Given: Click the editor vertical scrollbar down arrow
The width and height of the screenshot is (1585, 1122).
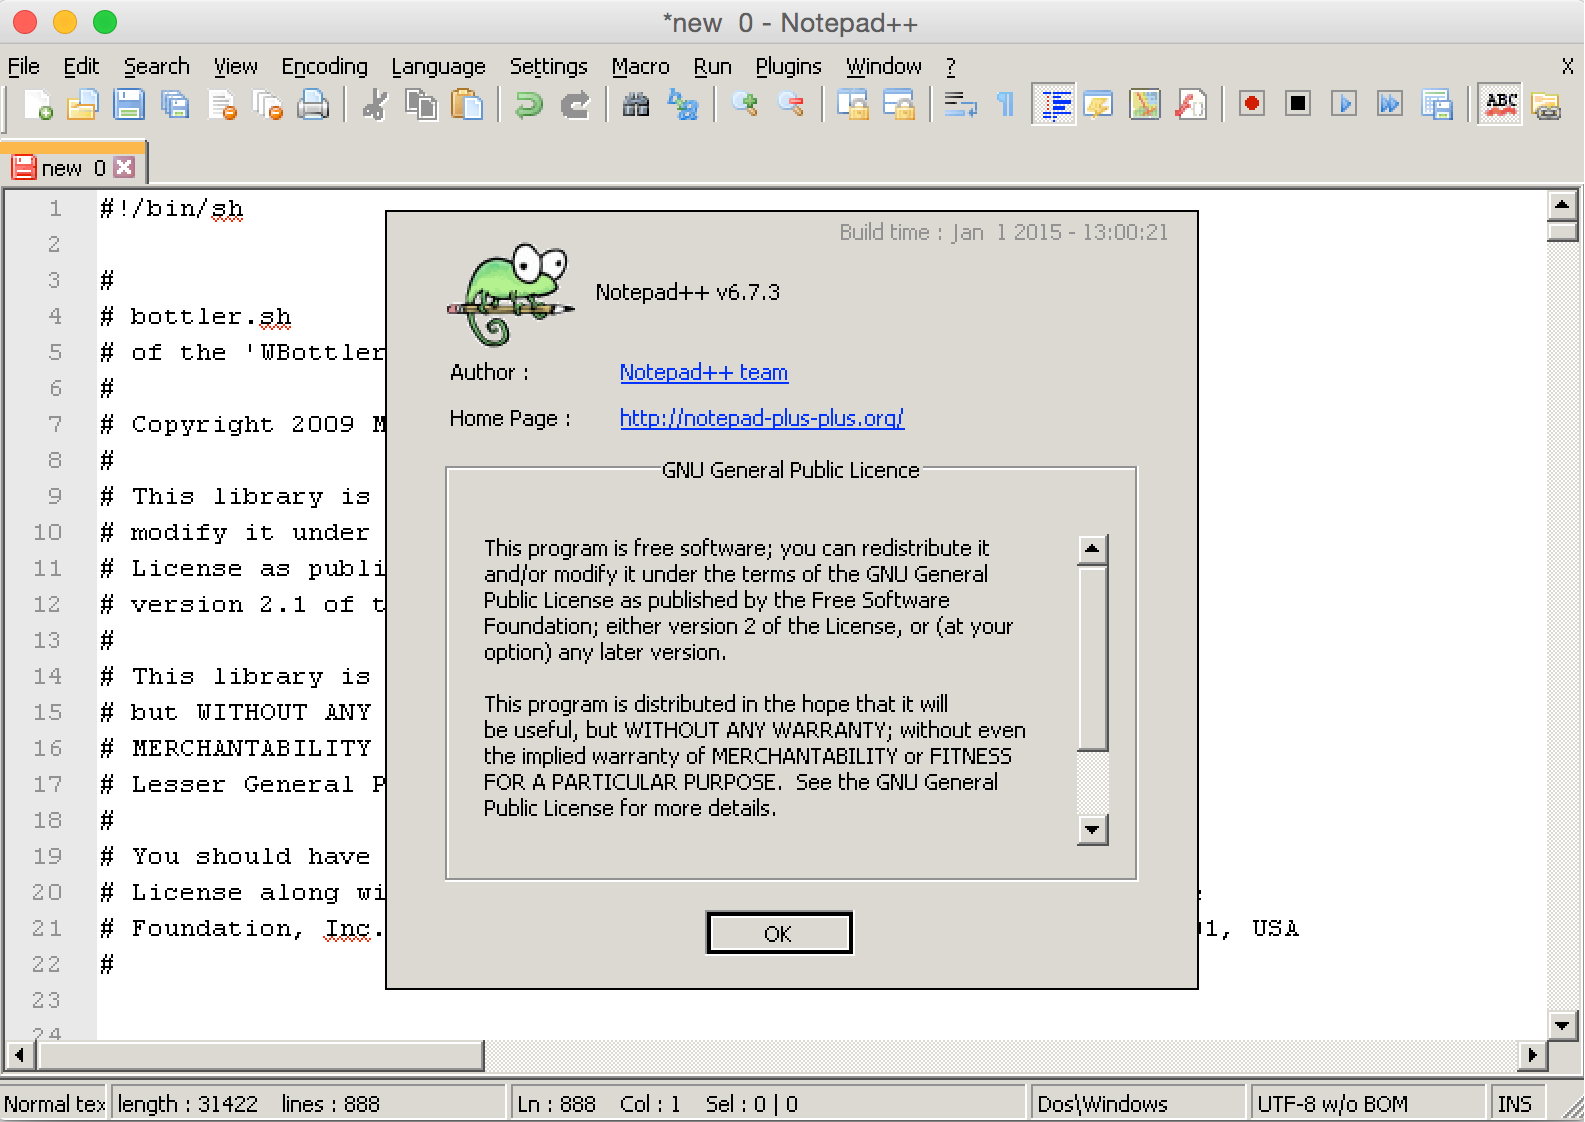Looking at the screenshot, I should (x=1562, y=1025).
